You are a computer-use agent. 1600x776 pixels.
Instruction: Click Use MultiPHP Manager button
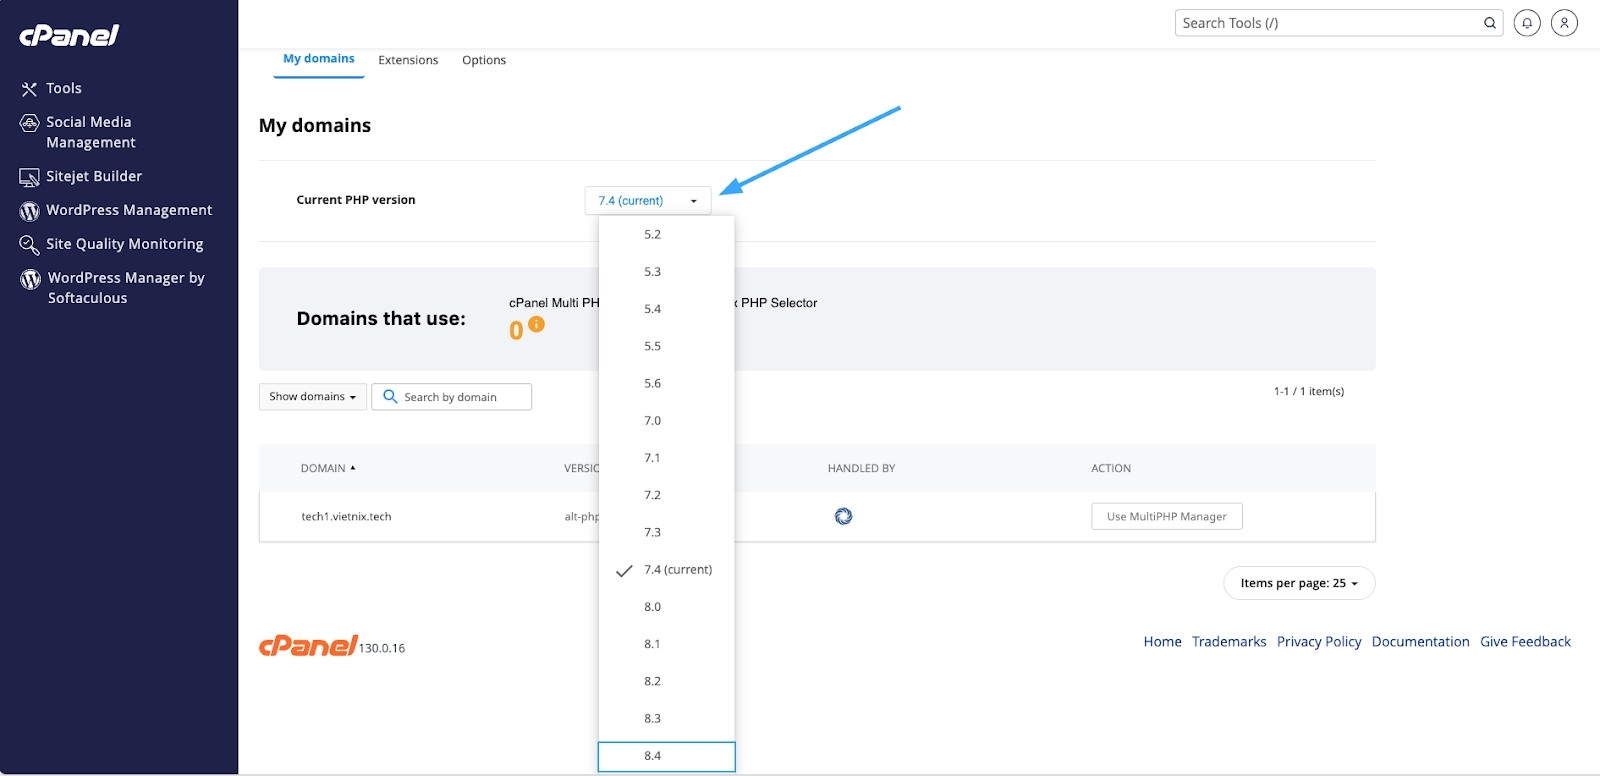[1166, 516]
